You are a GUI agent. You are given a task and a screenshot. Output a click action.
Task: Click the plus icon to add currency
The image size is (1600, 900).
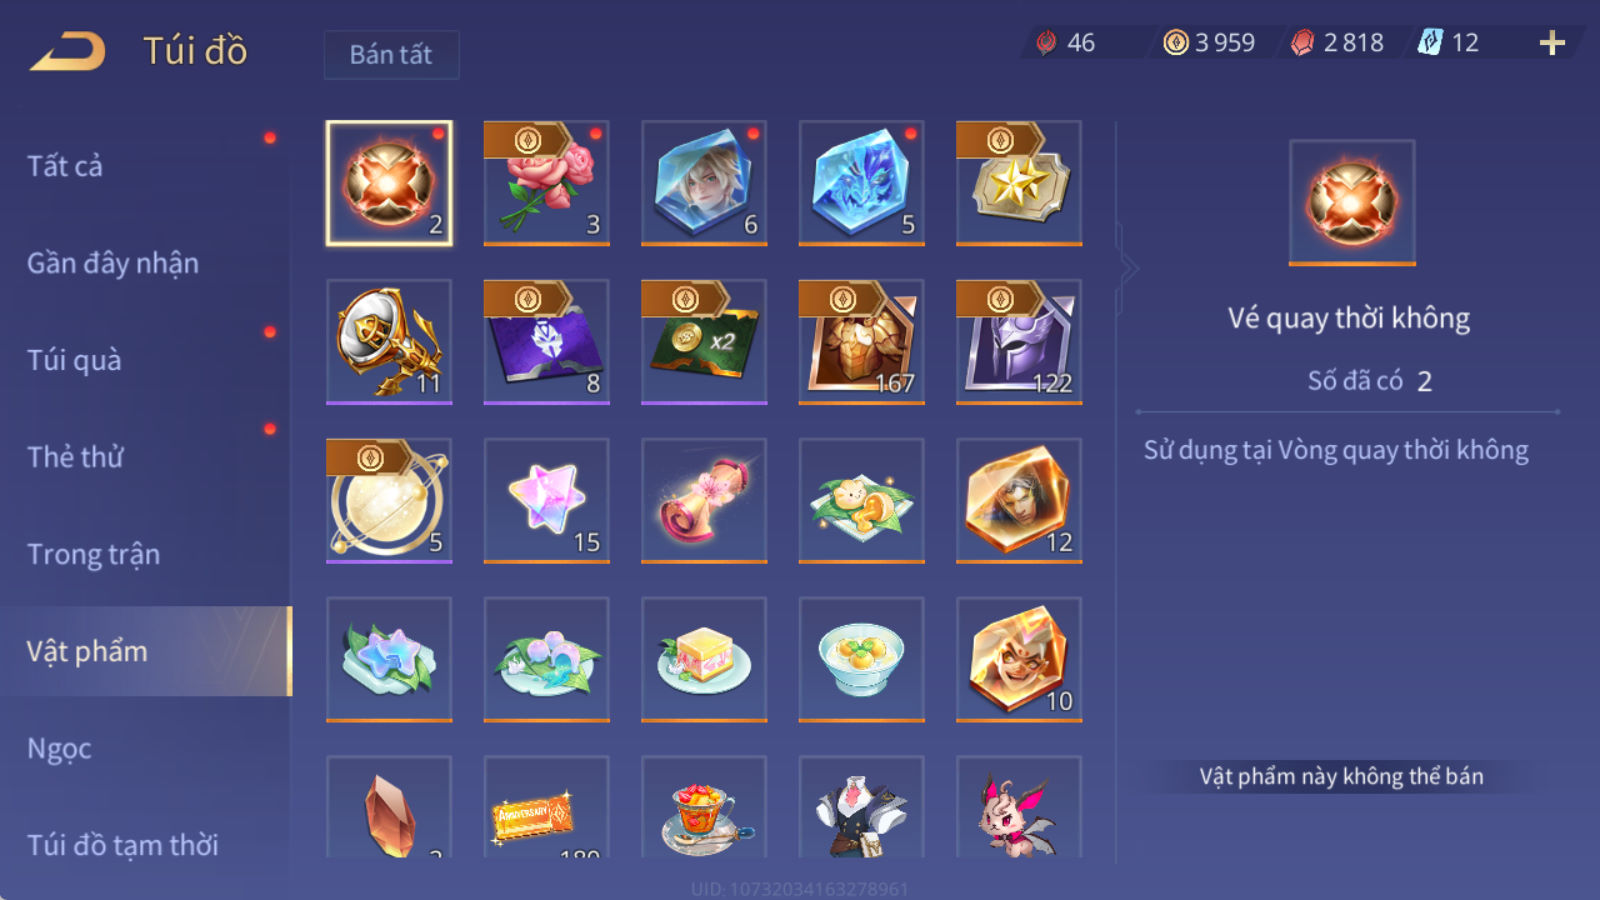pos(1552,43)
